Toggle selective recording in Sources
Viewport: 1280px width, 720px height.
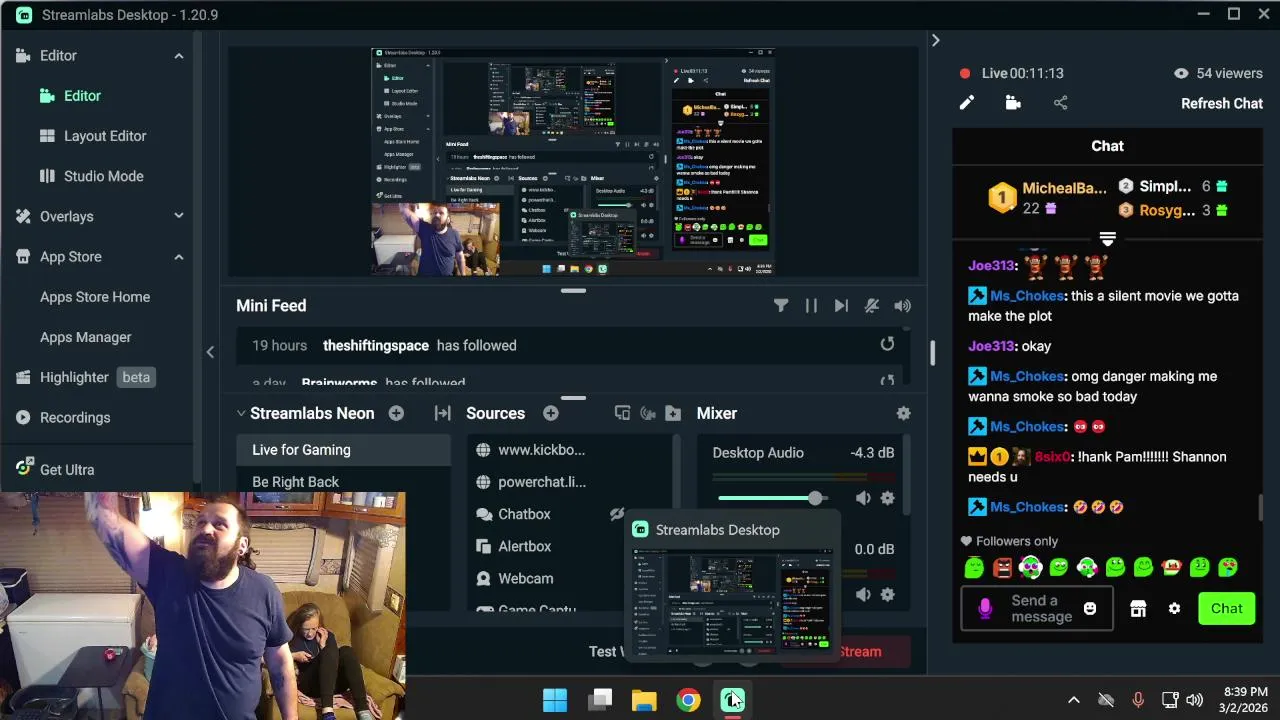(x=647, y=413)
